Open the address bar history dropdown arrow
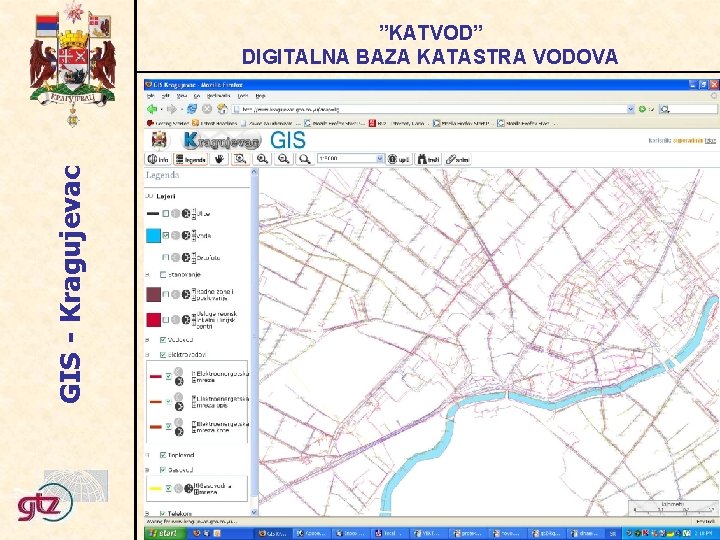This screenshot has height=540, width=720. tap(630, 109)
